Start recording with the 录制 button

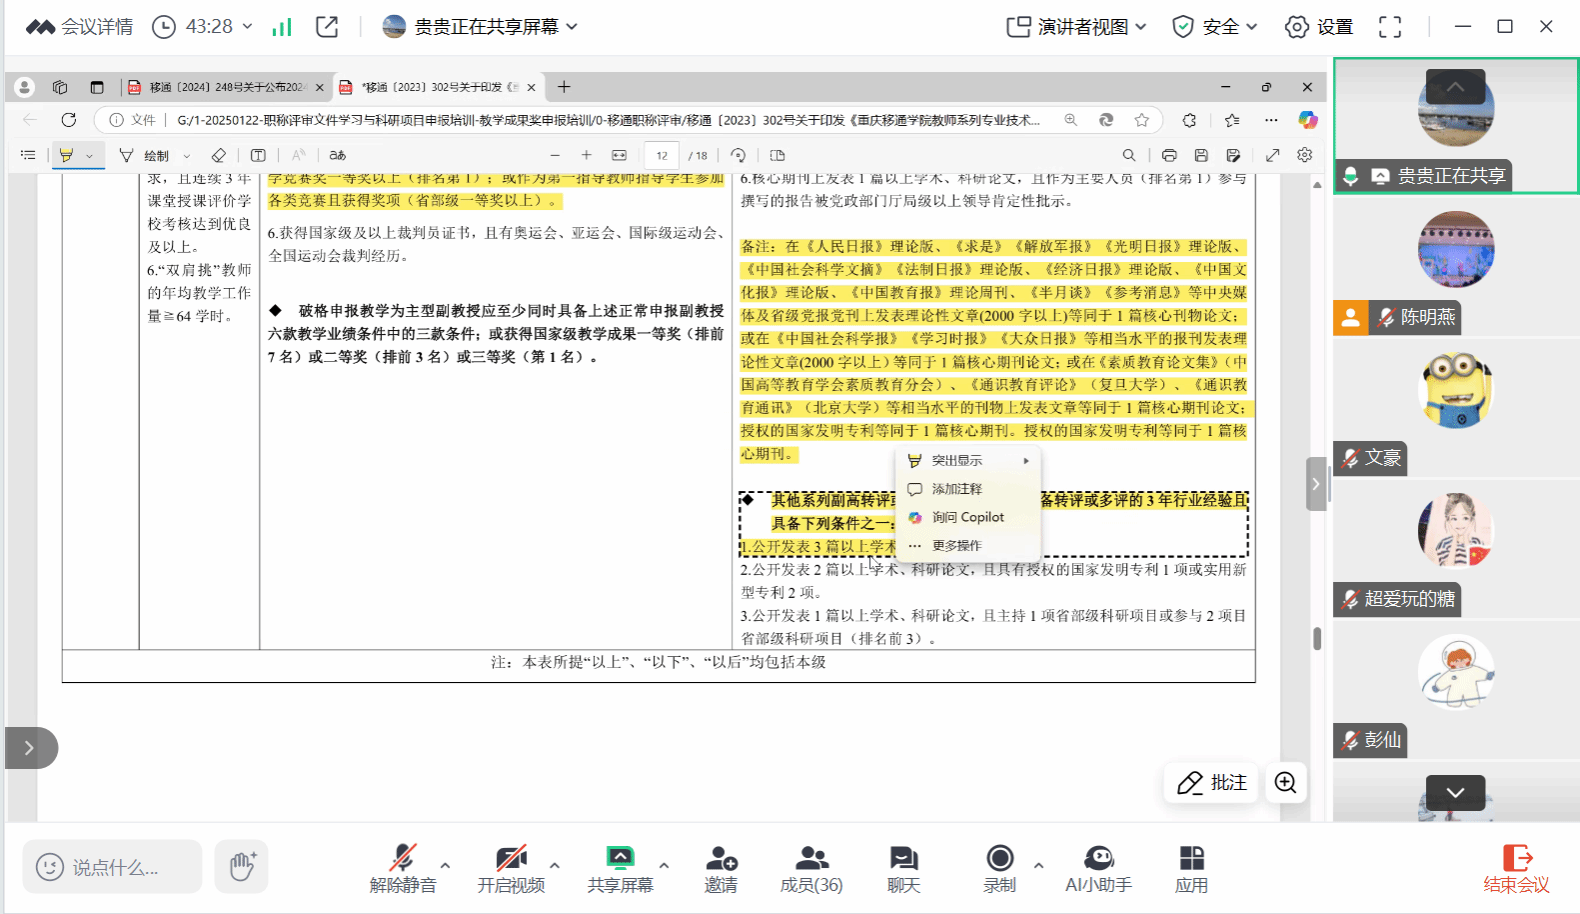tap(999, 868)
